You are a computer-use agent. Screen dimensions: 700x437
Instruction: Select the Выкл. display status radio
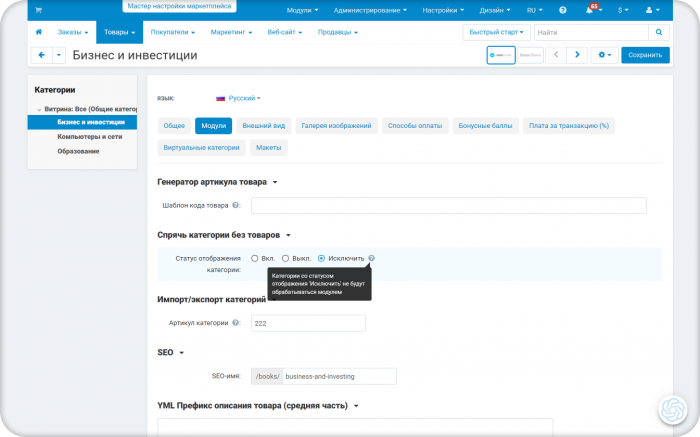[x=285, y=258]
